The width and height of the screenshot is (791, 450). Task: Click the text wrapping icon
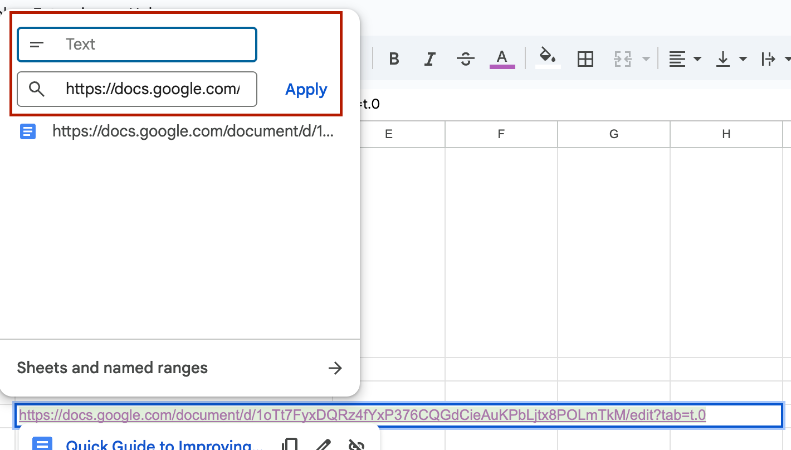(768, 59)
